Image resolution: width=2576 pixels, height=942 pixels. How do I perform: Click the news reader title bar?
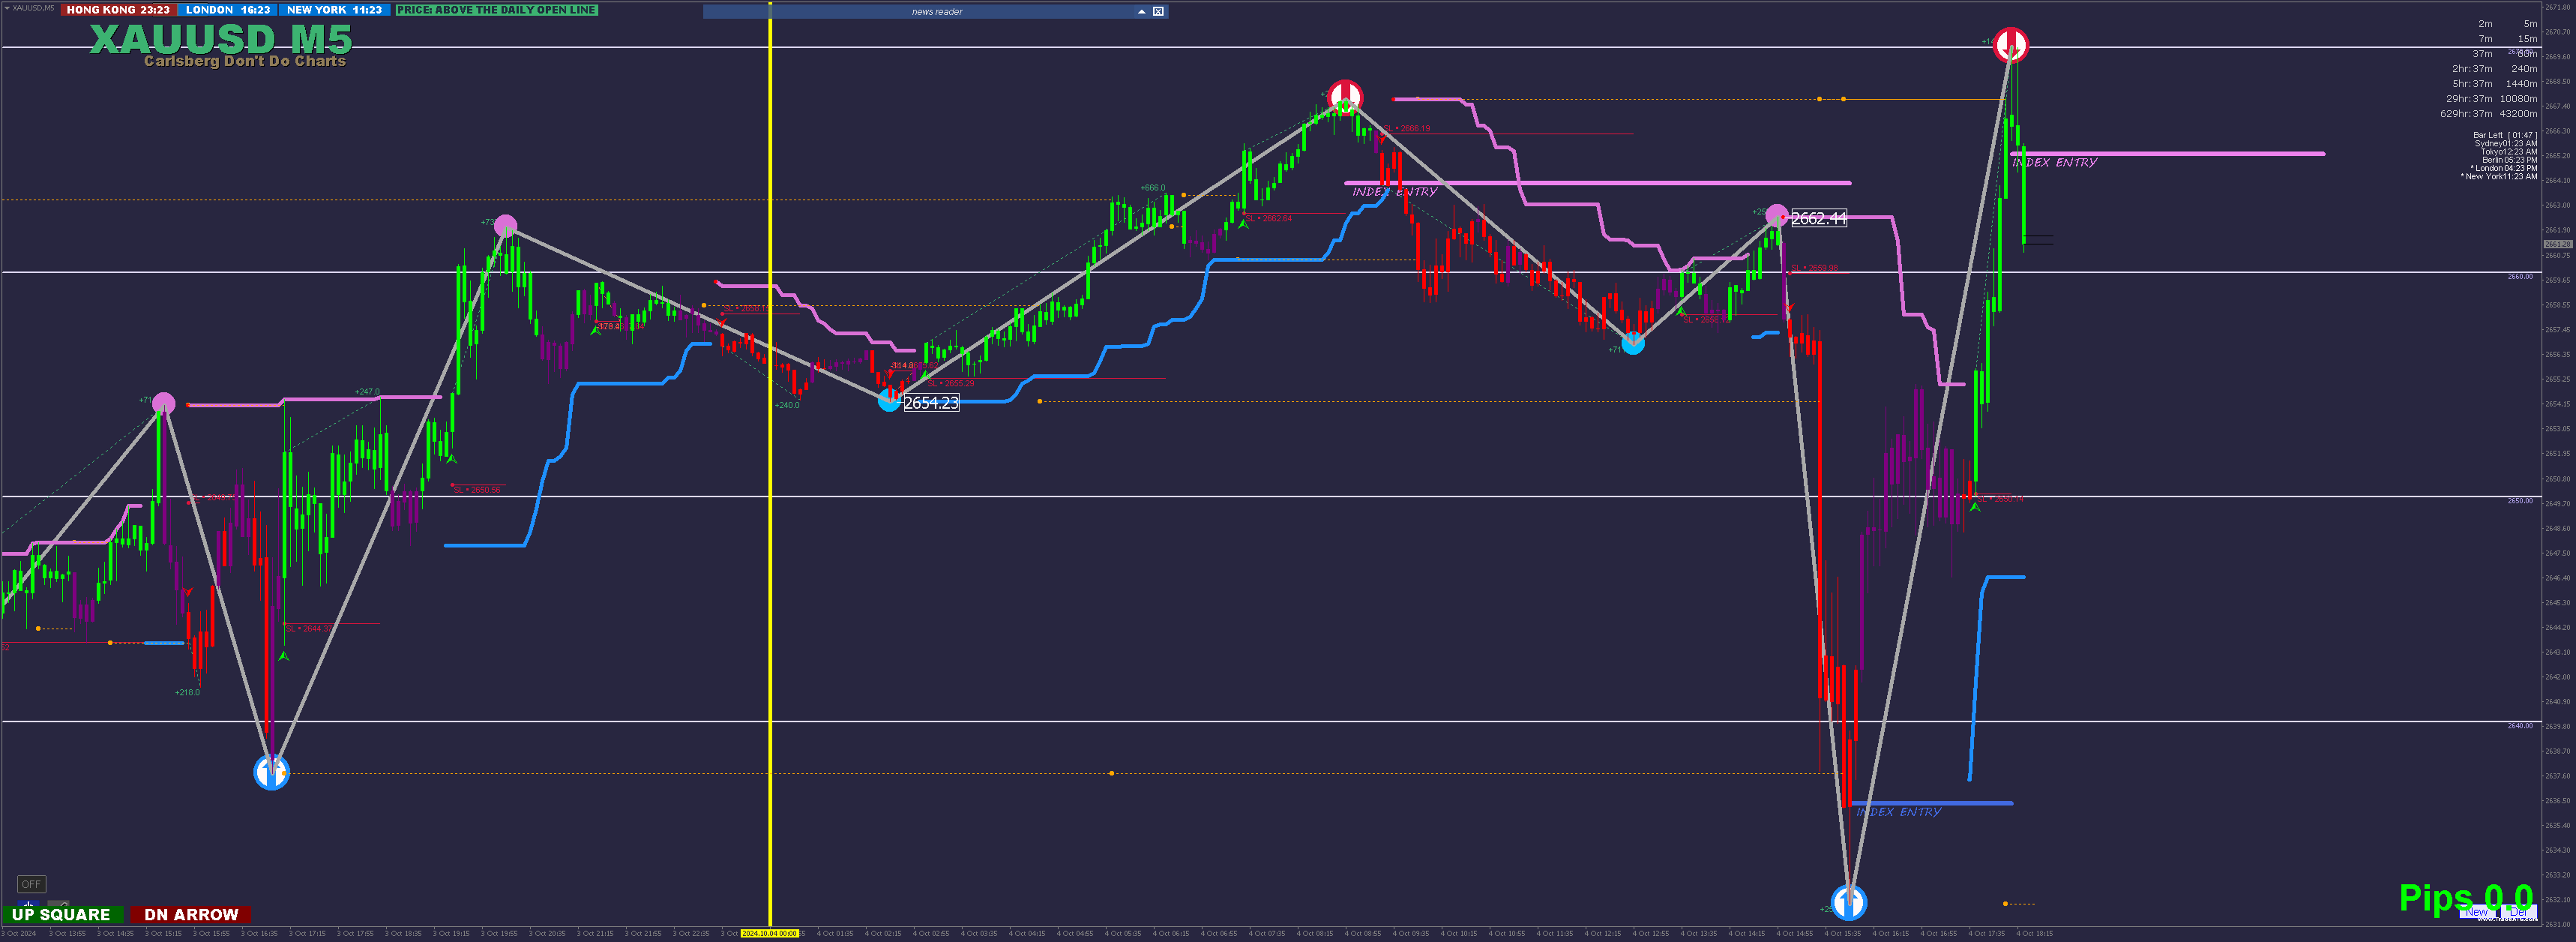[936, 12]
